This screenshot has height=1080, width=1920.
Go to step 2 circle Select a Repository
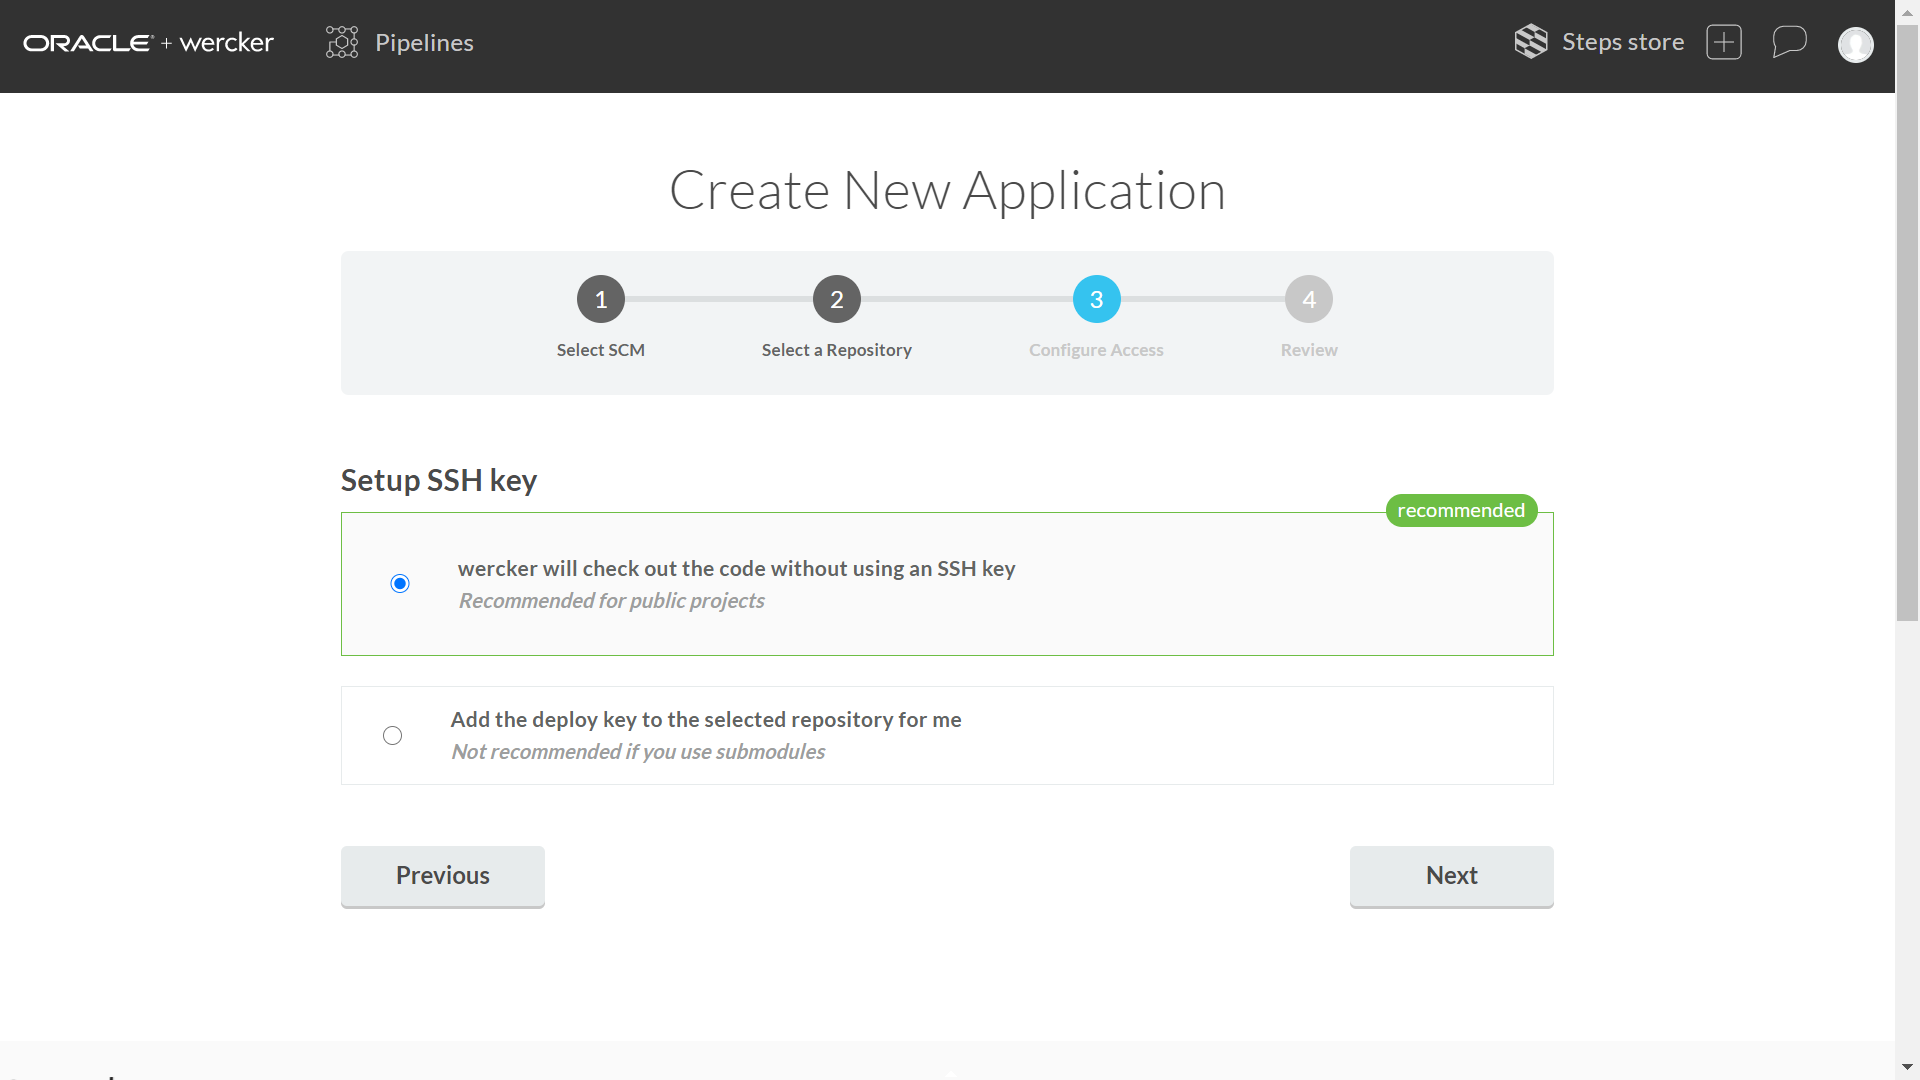(836, 299)
